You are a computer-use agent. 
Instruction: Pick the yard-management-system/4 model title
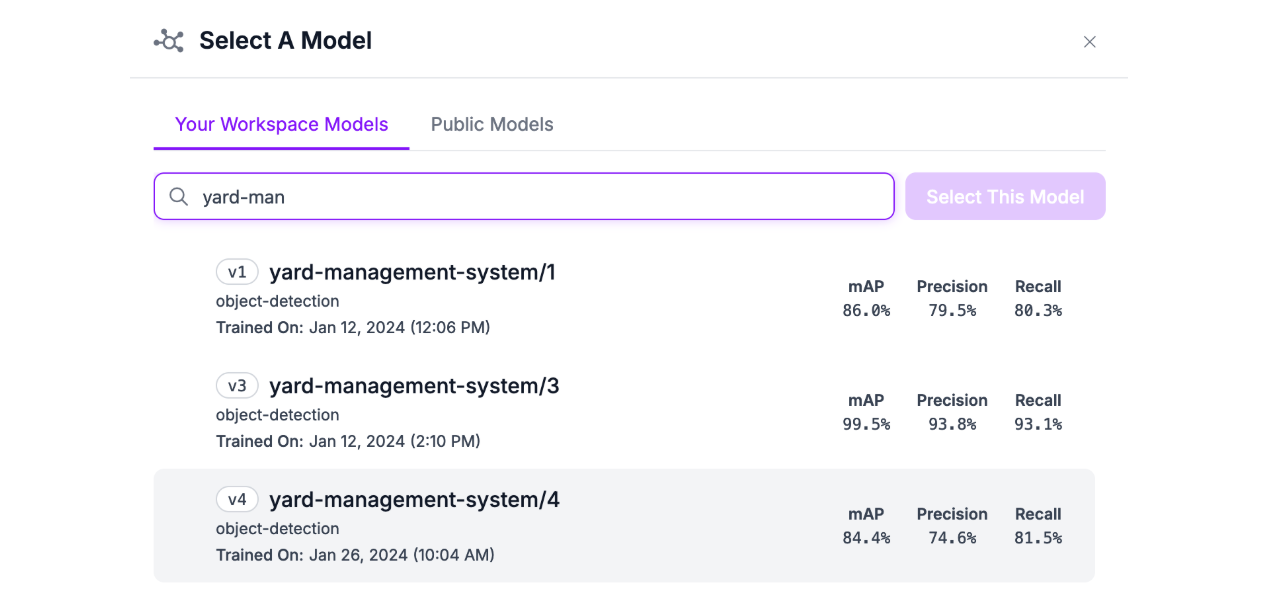414,500
